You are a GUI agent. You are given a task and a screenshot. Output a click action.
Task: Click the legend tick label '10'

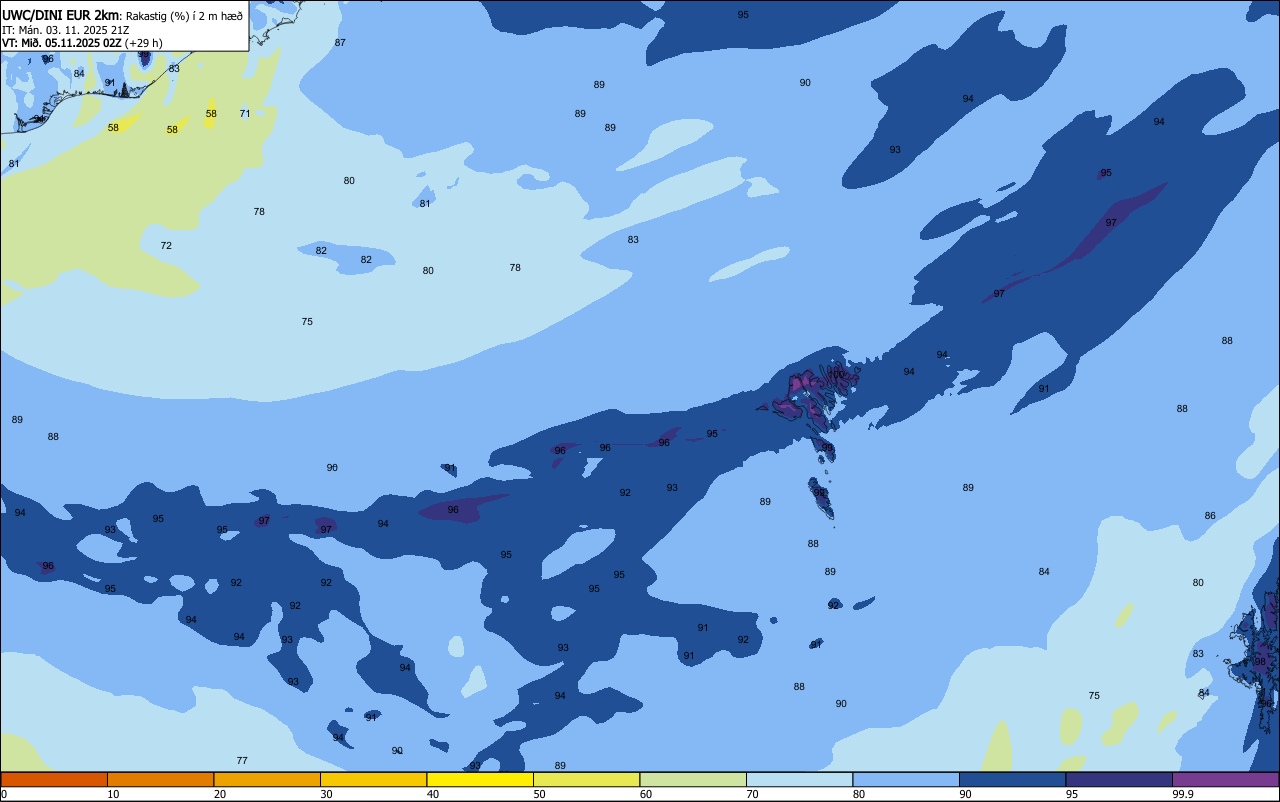113,794
